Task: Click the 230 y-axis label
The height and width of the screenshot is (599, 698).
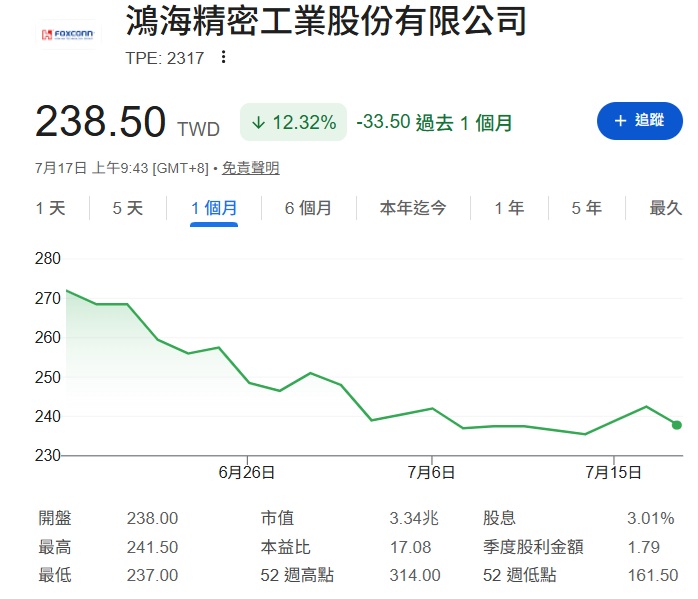Action: click(48, 455)
